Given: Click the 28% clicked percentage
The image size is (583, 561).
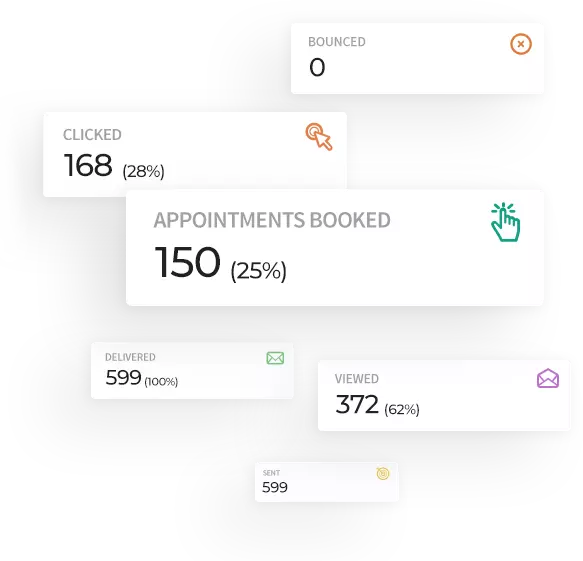Looking at the screenshot, I should pyautogui.click(x=143, y=171).
